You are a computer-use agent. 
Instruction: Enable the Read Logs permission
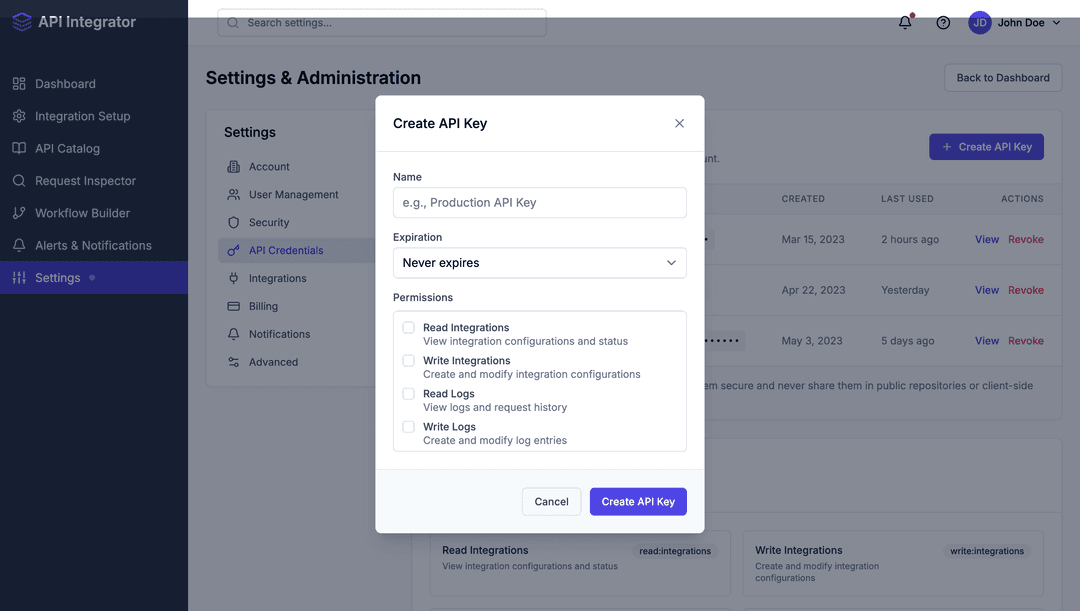click(408, 393)
